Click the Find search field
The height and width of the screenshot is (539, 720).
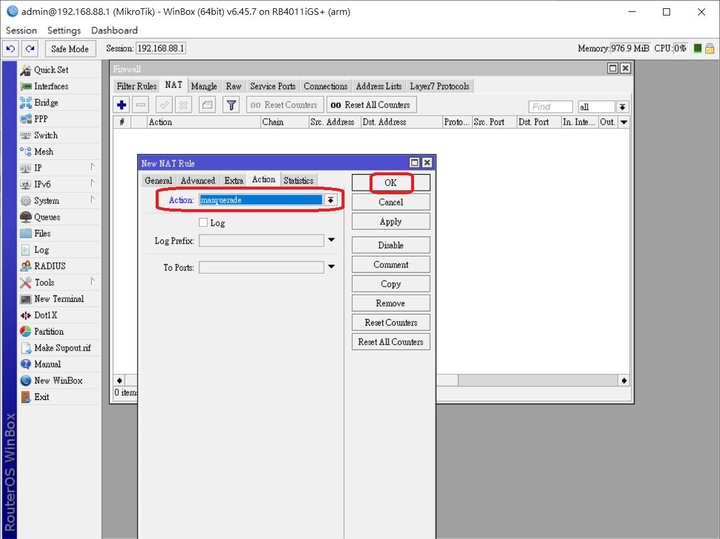click(x=551, y=107)
